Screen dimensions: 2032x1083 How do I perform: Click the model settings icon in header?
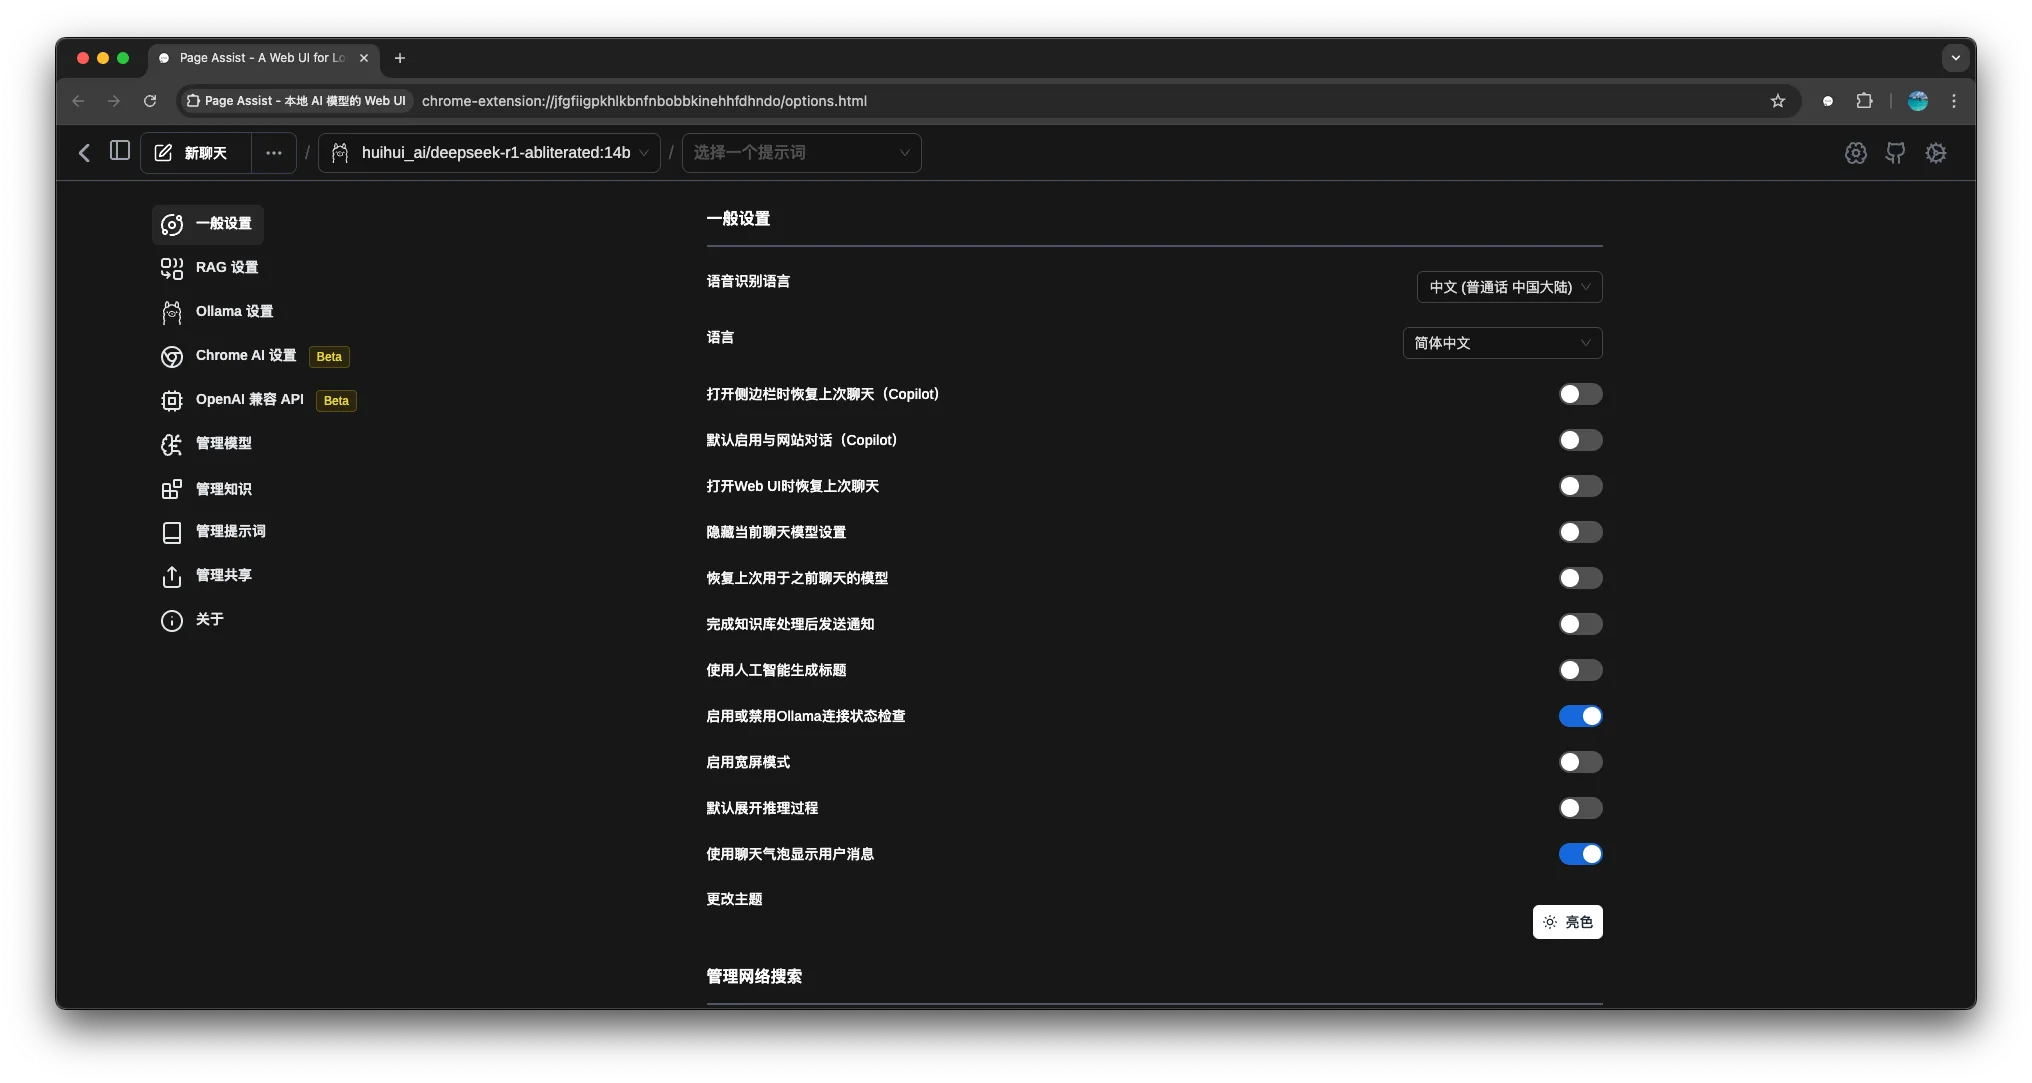(x=1856, y=153)
